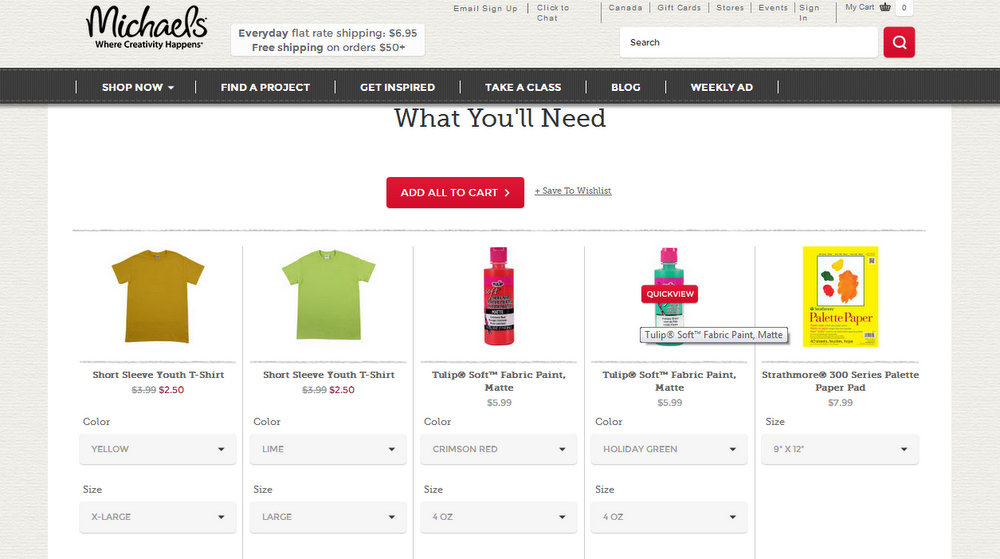
Task: Click the flat rate shipping banner
Action: click(x=328, y=40)
